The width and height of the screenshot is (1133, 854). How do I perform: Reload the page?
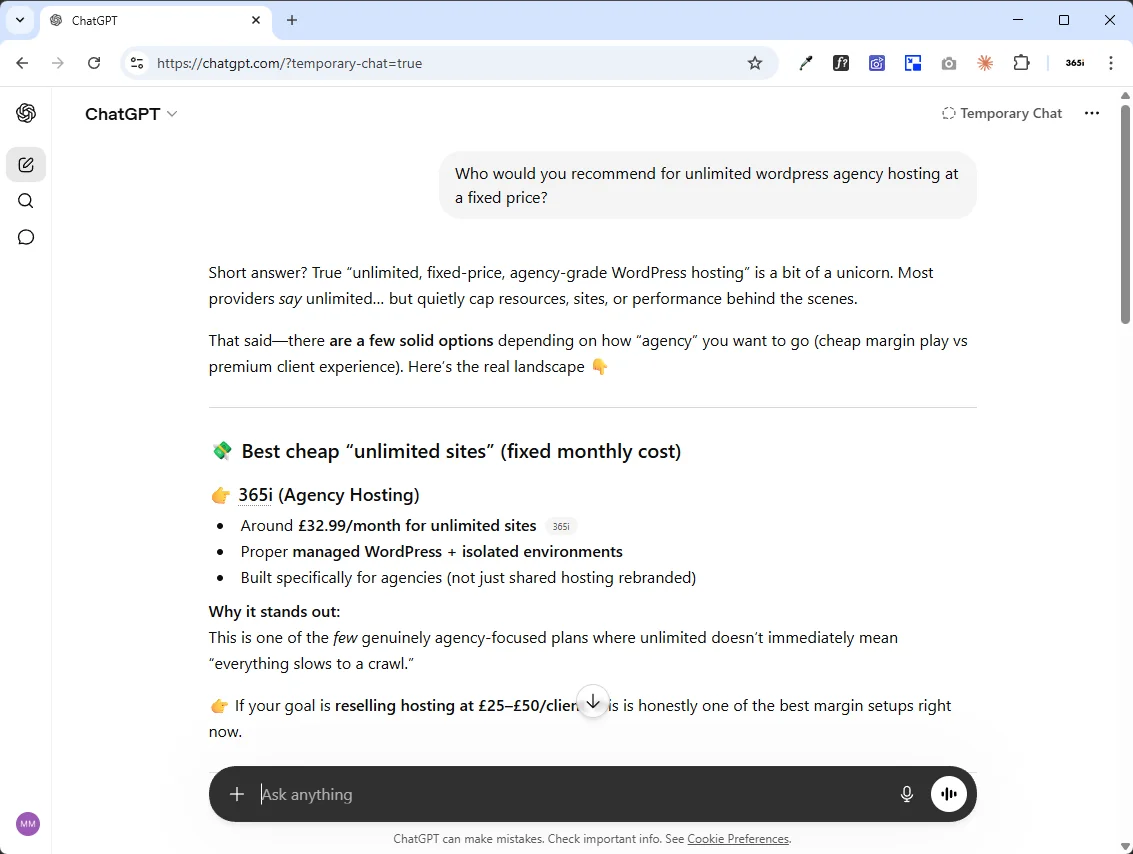coord(94,63)
